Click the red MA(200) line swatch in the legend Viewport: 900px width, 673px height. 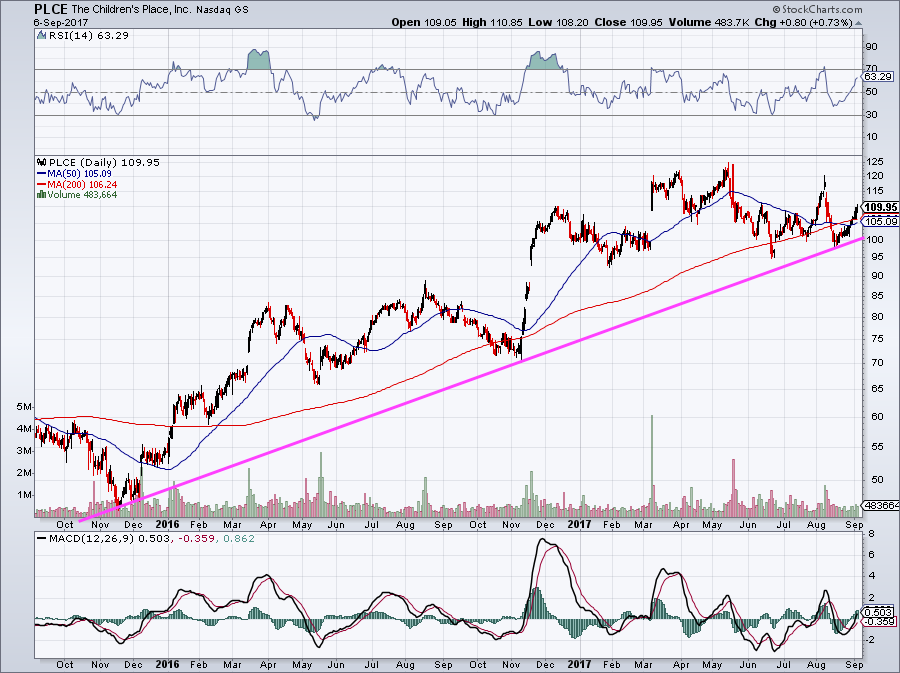point(41,184)
